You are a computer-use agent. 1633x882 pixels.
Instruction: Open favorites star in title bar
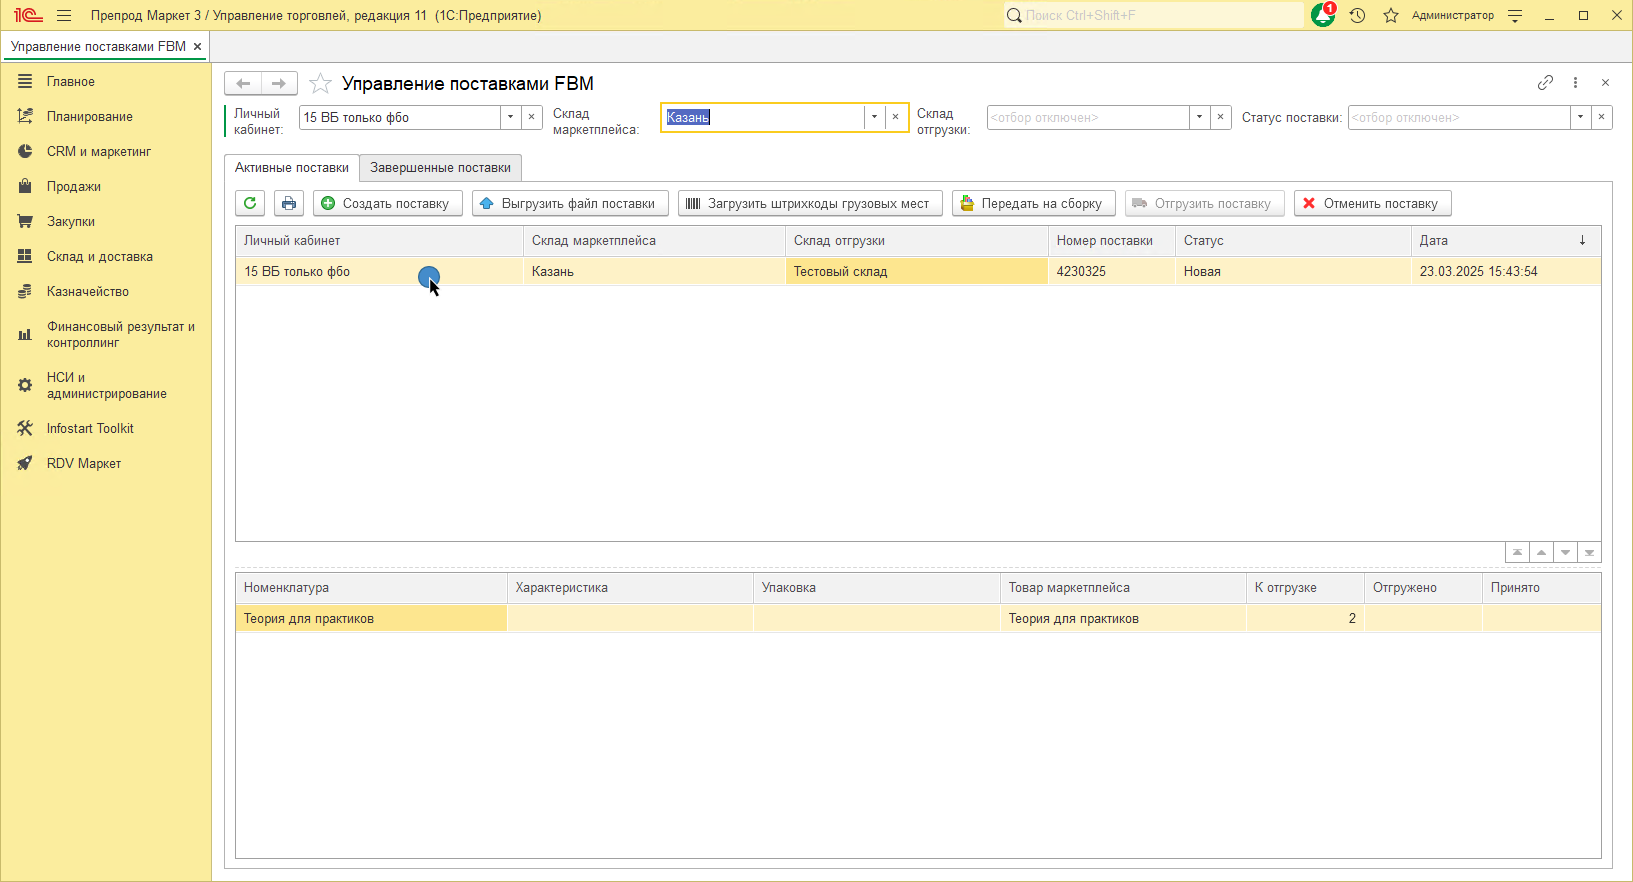(x=1391, y=15)
